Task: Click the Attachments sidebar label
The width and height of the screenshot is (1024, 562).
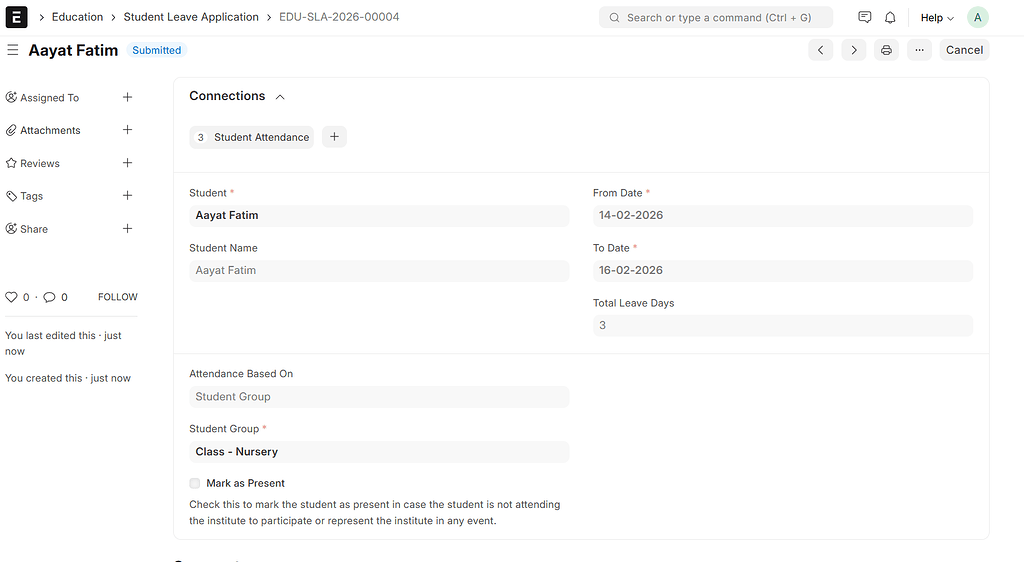Action: point(50,131)
